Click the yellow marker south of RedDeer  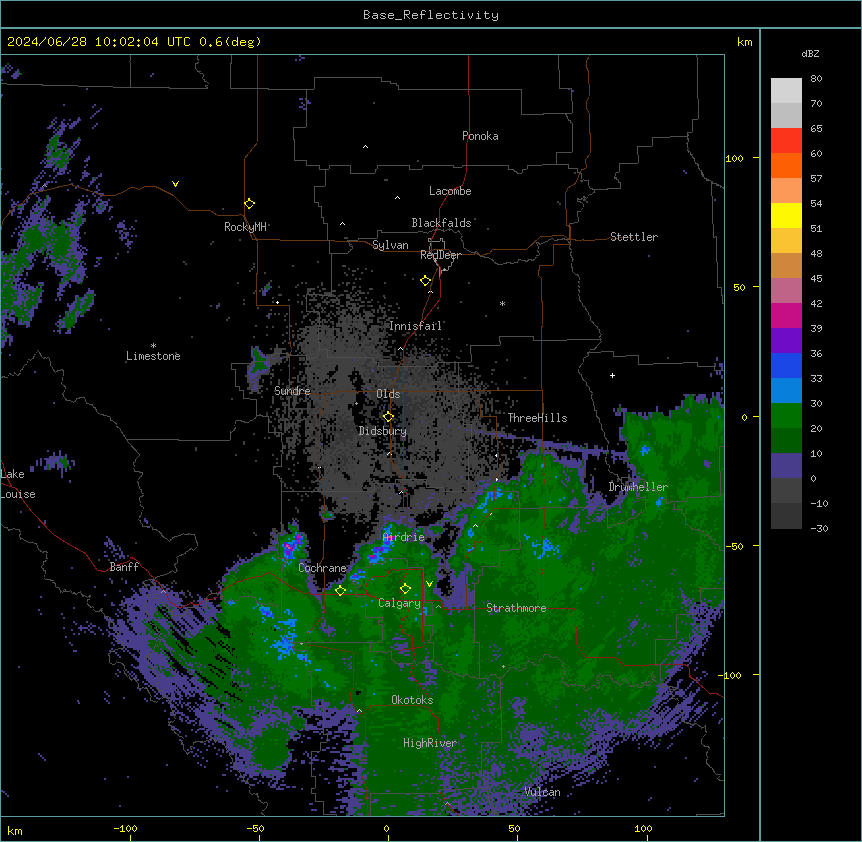426,281
